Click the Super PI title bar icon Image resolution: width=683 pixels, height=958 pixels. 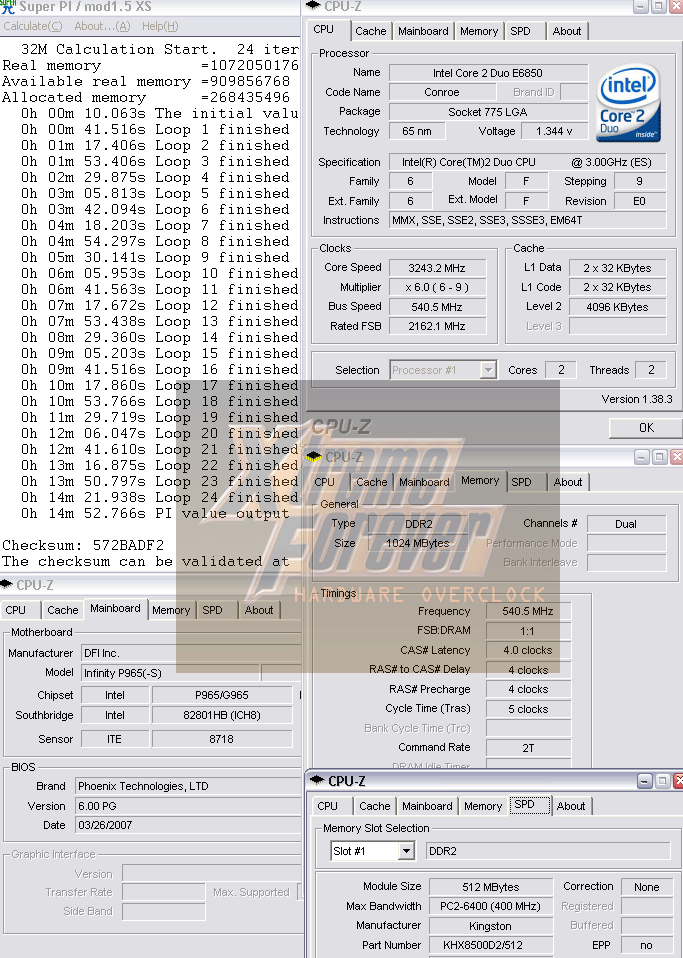pyautogui.click(x=8, y=7)
